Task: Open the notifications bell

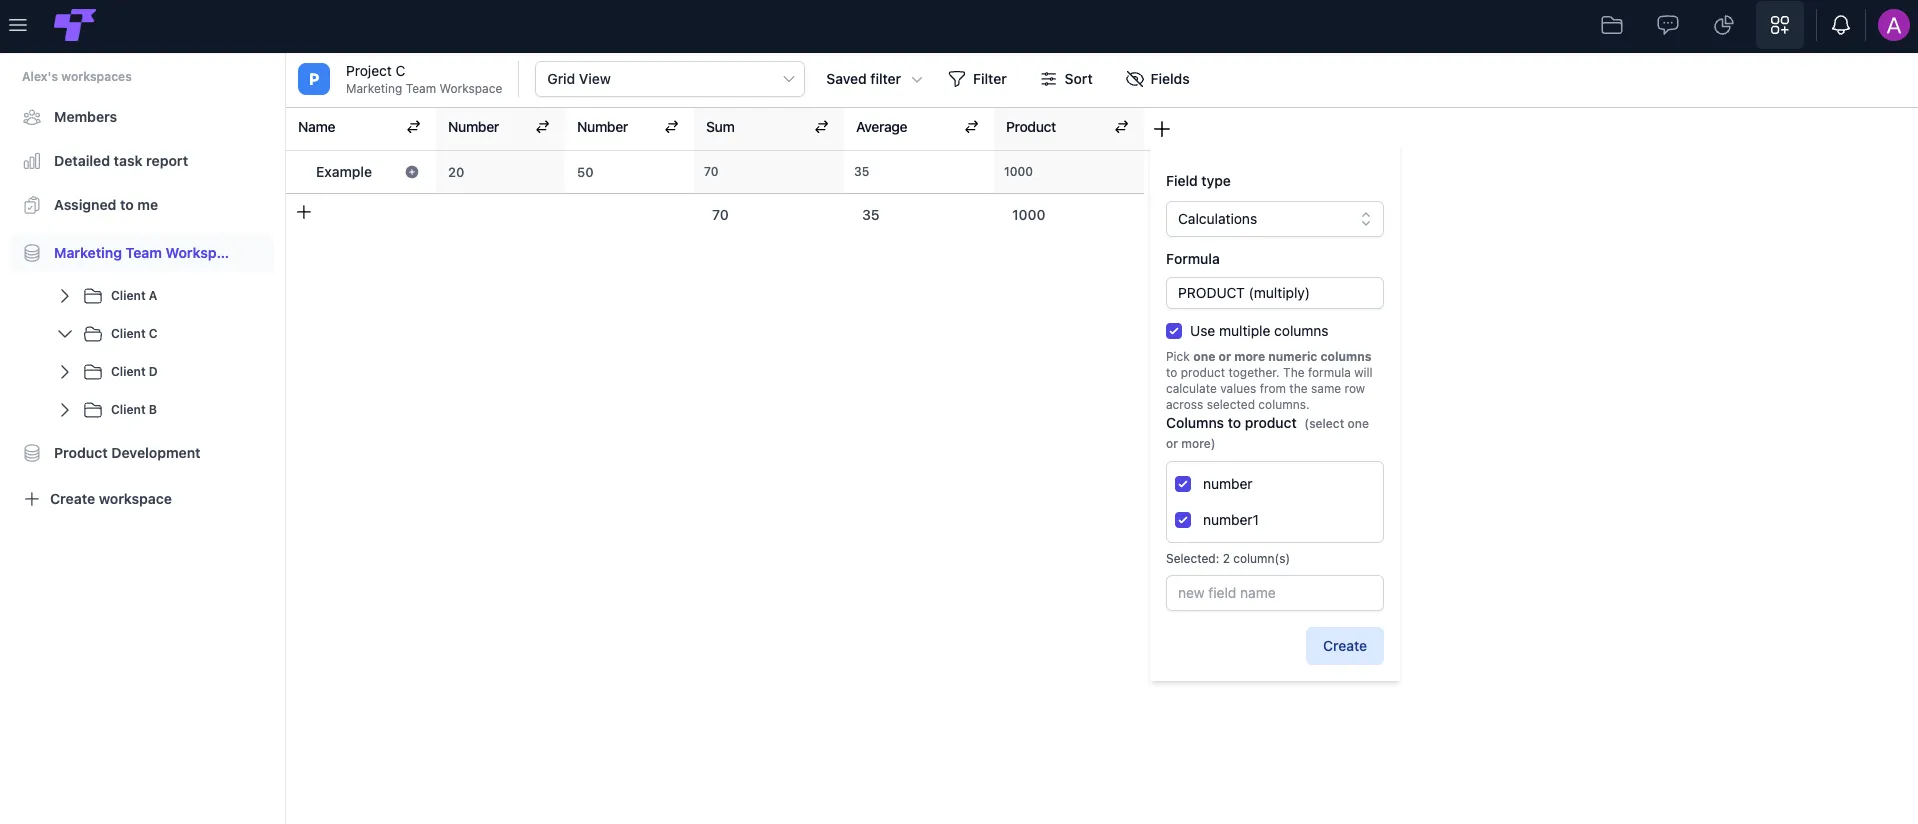Action: [x=1841, y=25]
